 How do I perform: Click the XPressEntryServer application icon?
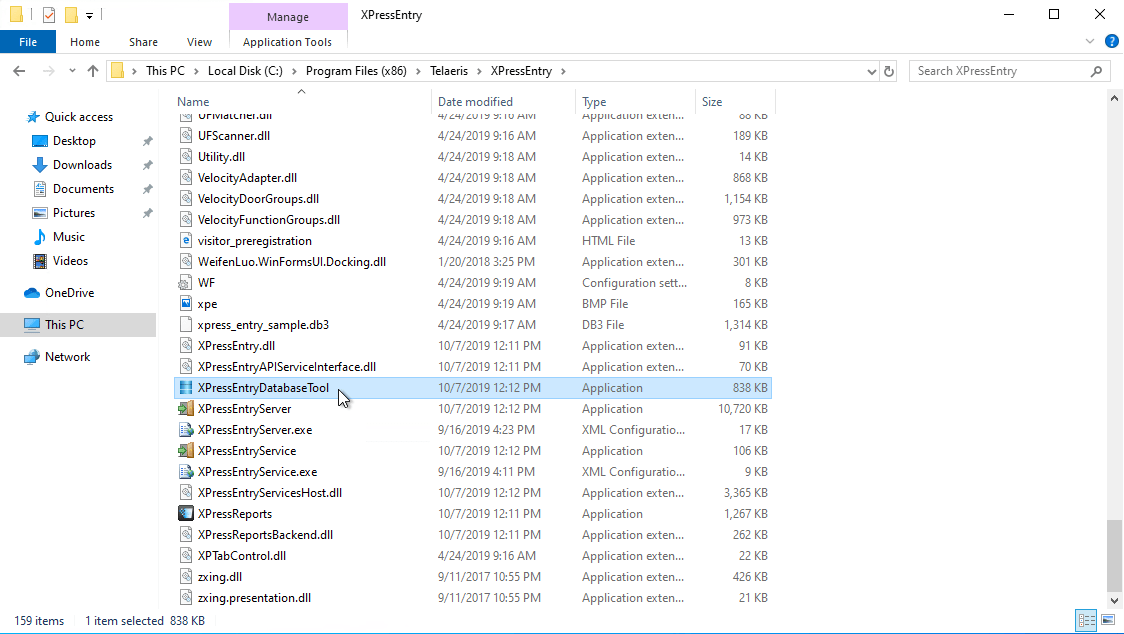click(186, 409)
